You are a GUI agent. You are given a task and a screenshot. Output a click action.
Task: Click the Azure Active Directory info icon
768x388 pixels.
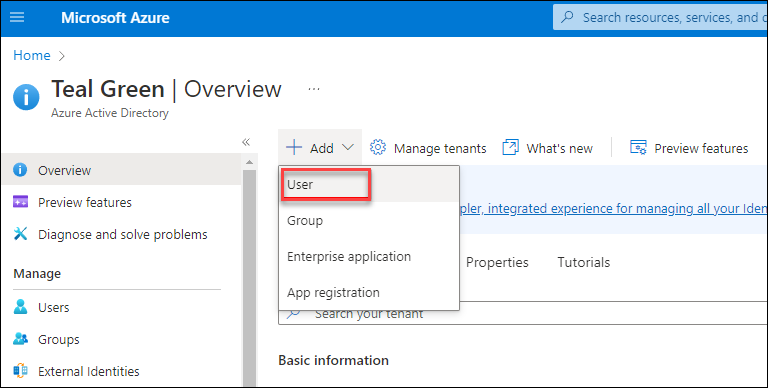[x=25, y=97]
